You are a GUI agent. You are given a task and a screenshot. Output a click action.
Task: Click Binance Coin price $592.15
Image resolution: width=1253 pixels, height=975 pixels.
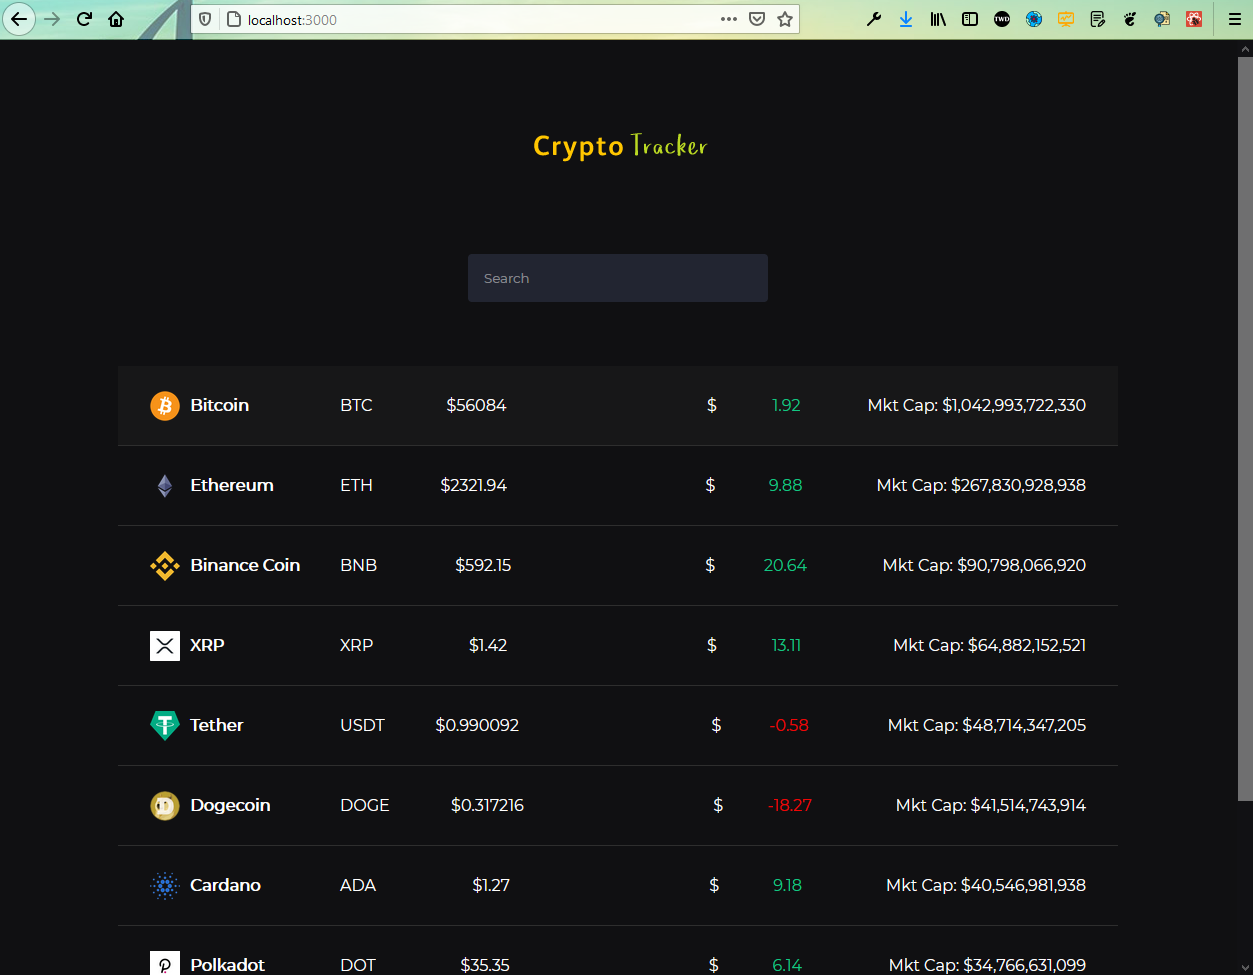483,565
